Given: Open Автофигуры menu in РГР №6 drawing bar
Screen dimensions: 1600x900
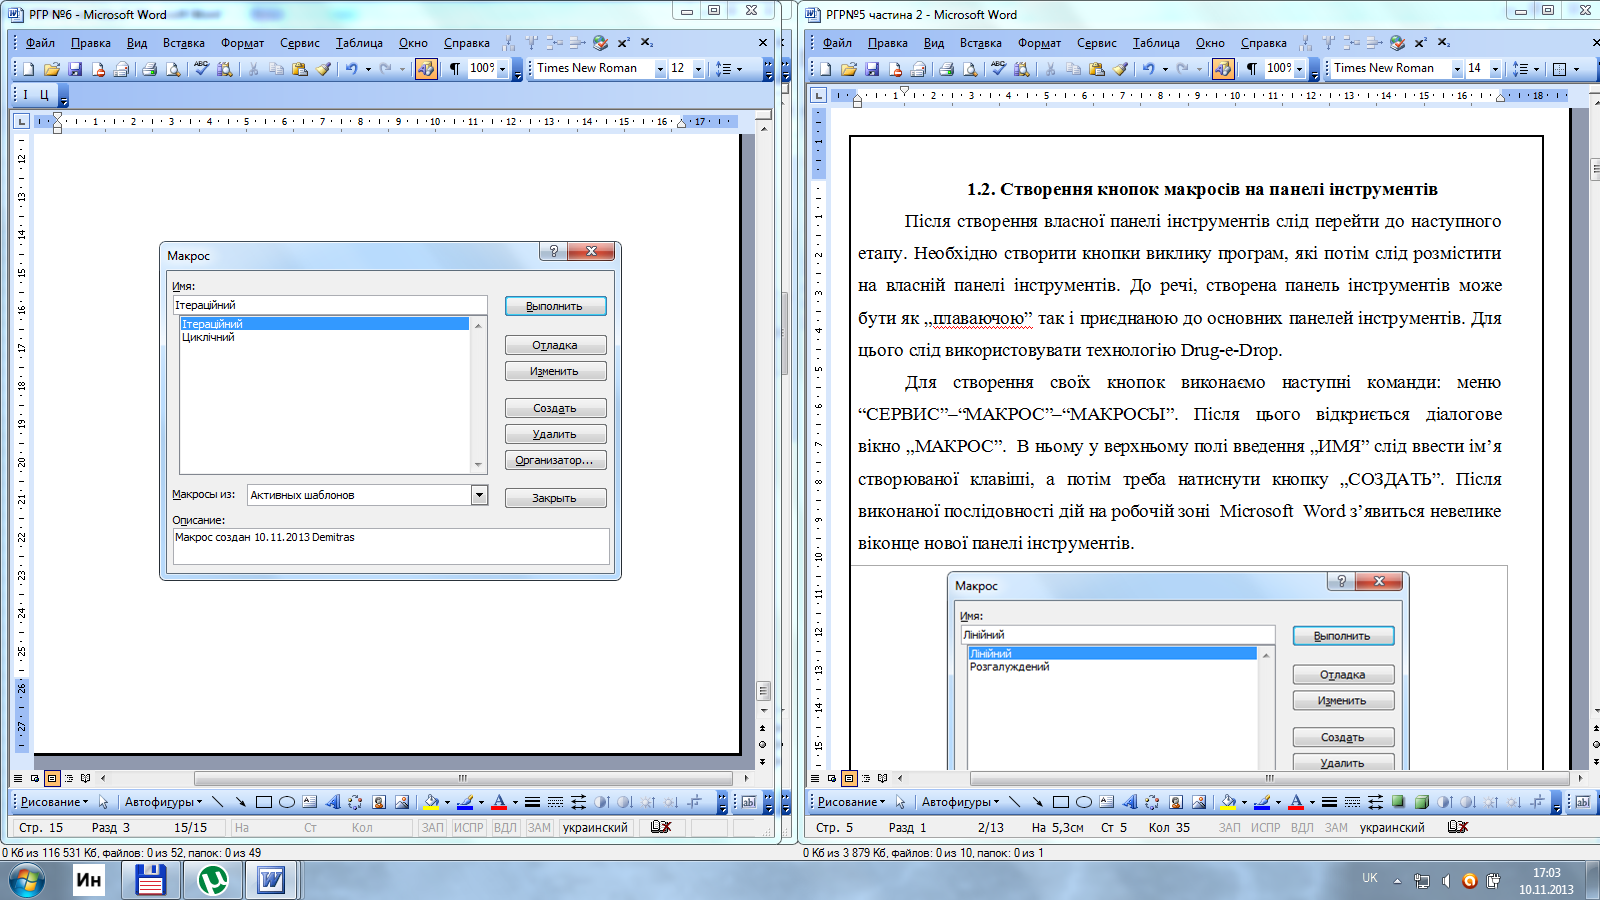Looking at the screenshot, I should 163,802.
